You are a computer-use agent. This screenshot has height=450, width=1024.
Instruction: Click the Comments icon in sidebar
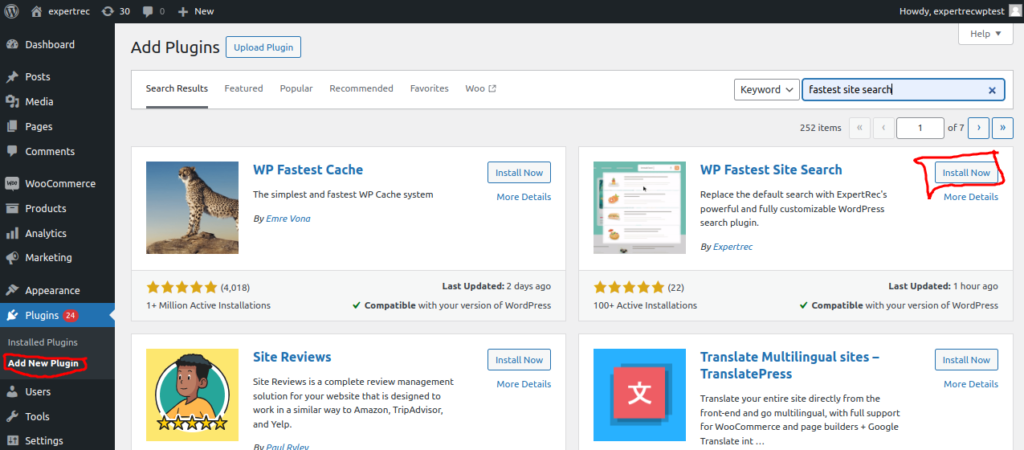(12, 151)
